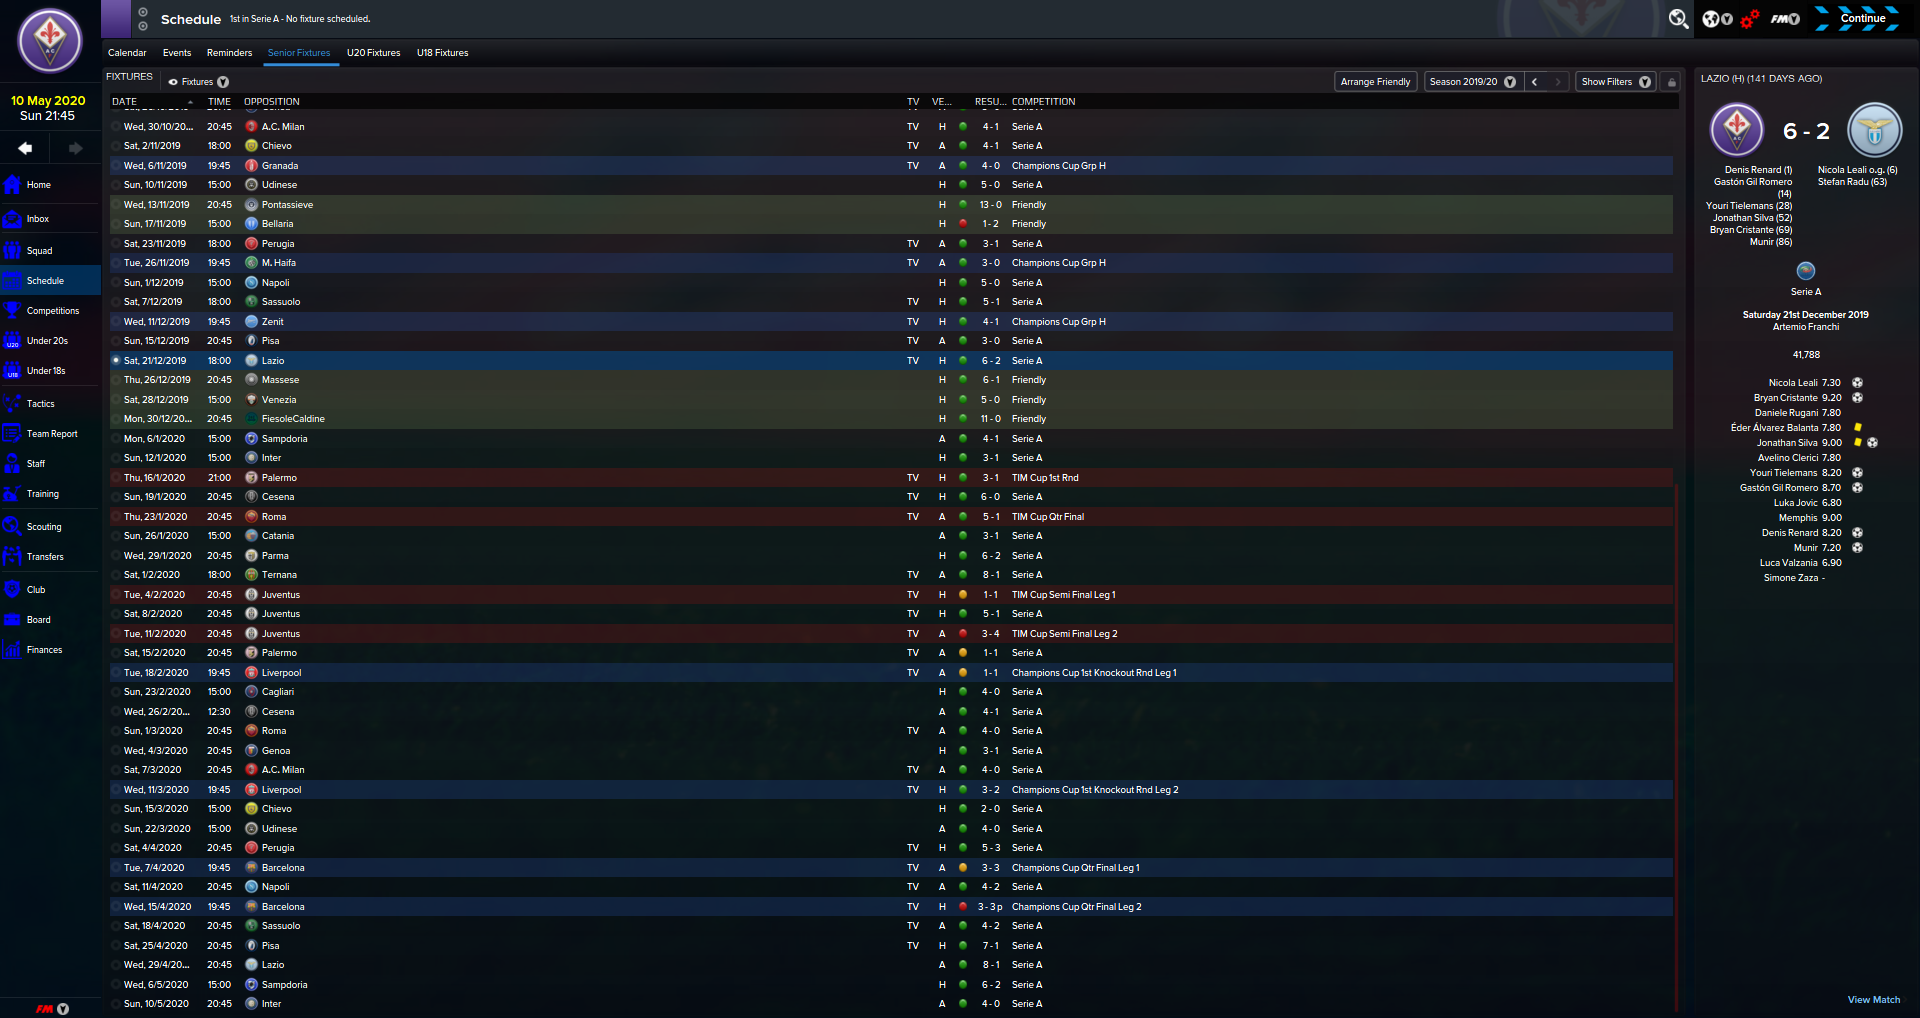This screenshot has height=1018, width=1920.
Task: Switch to the Events tab
Action: coord(177,53)
